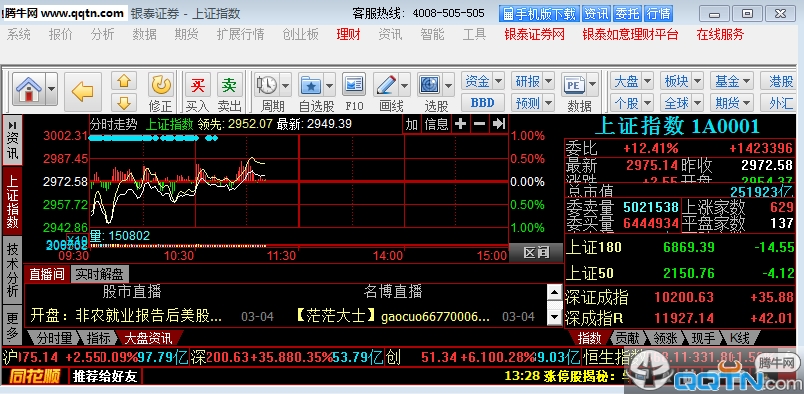The height and width of the screenshot is (394, 804).
Task: Select the 分时量 bottom tab
Action: click(x=54, y=338)
